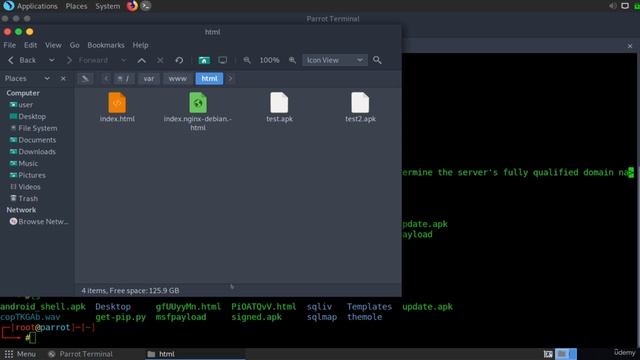This screenshot has height=360, width=640.
Task: Expand the Back history dropdown
Action: [x=51, y=60]
